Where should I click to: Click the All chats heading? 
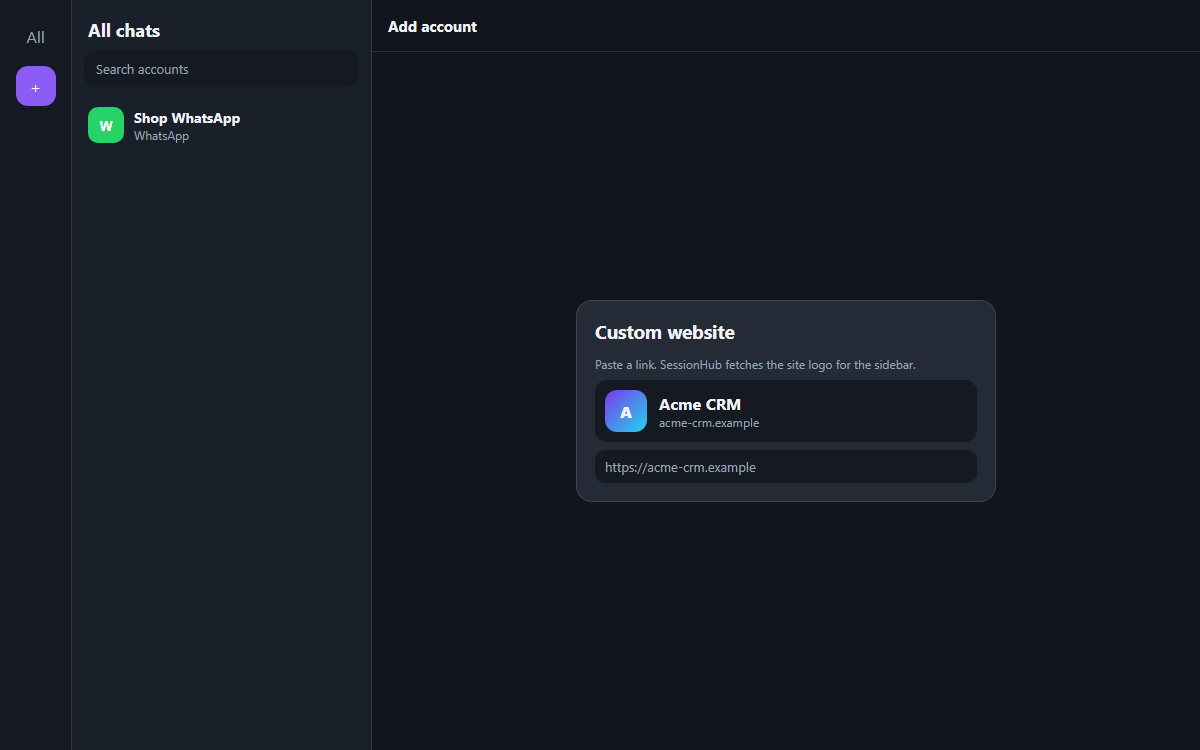[x=124, y=31]
